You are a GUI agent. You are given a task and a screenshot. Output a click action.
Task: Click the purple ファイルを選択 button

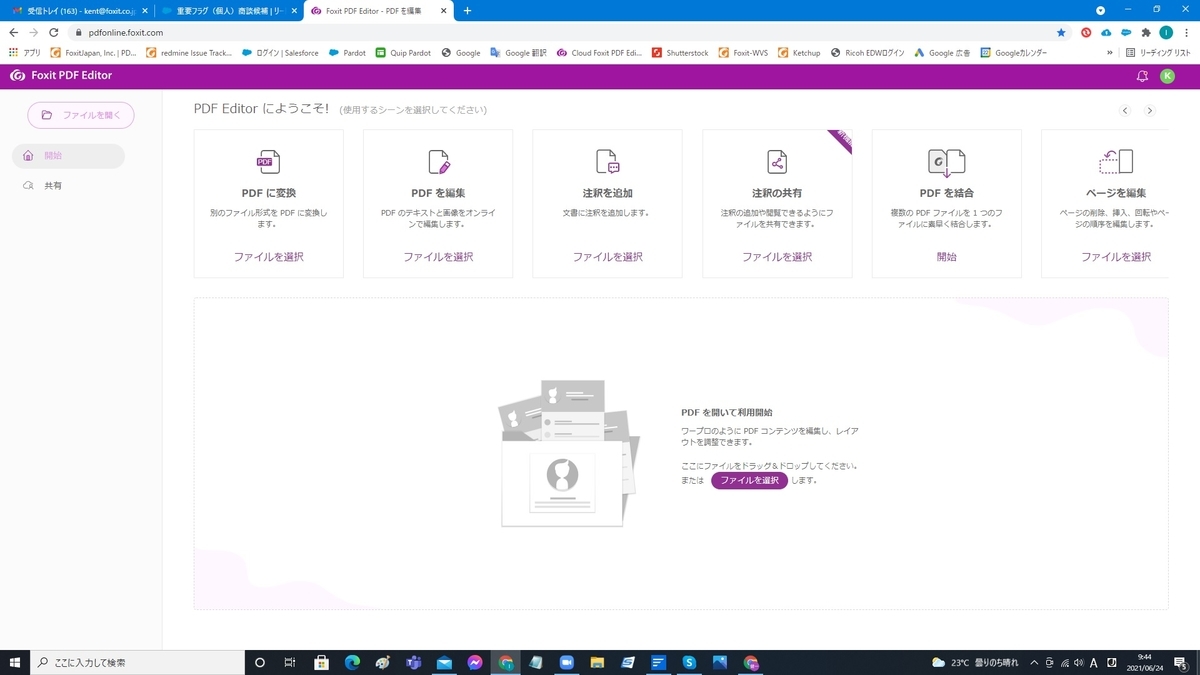pos(748,480)
